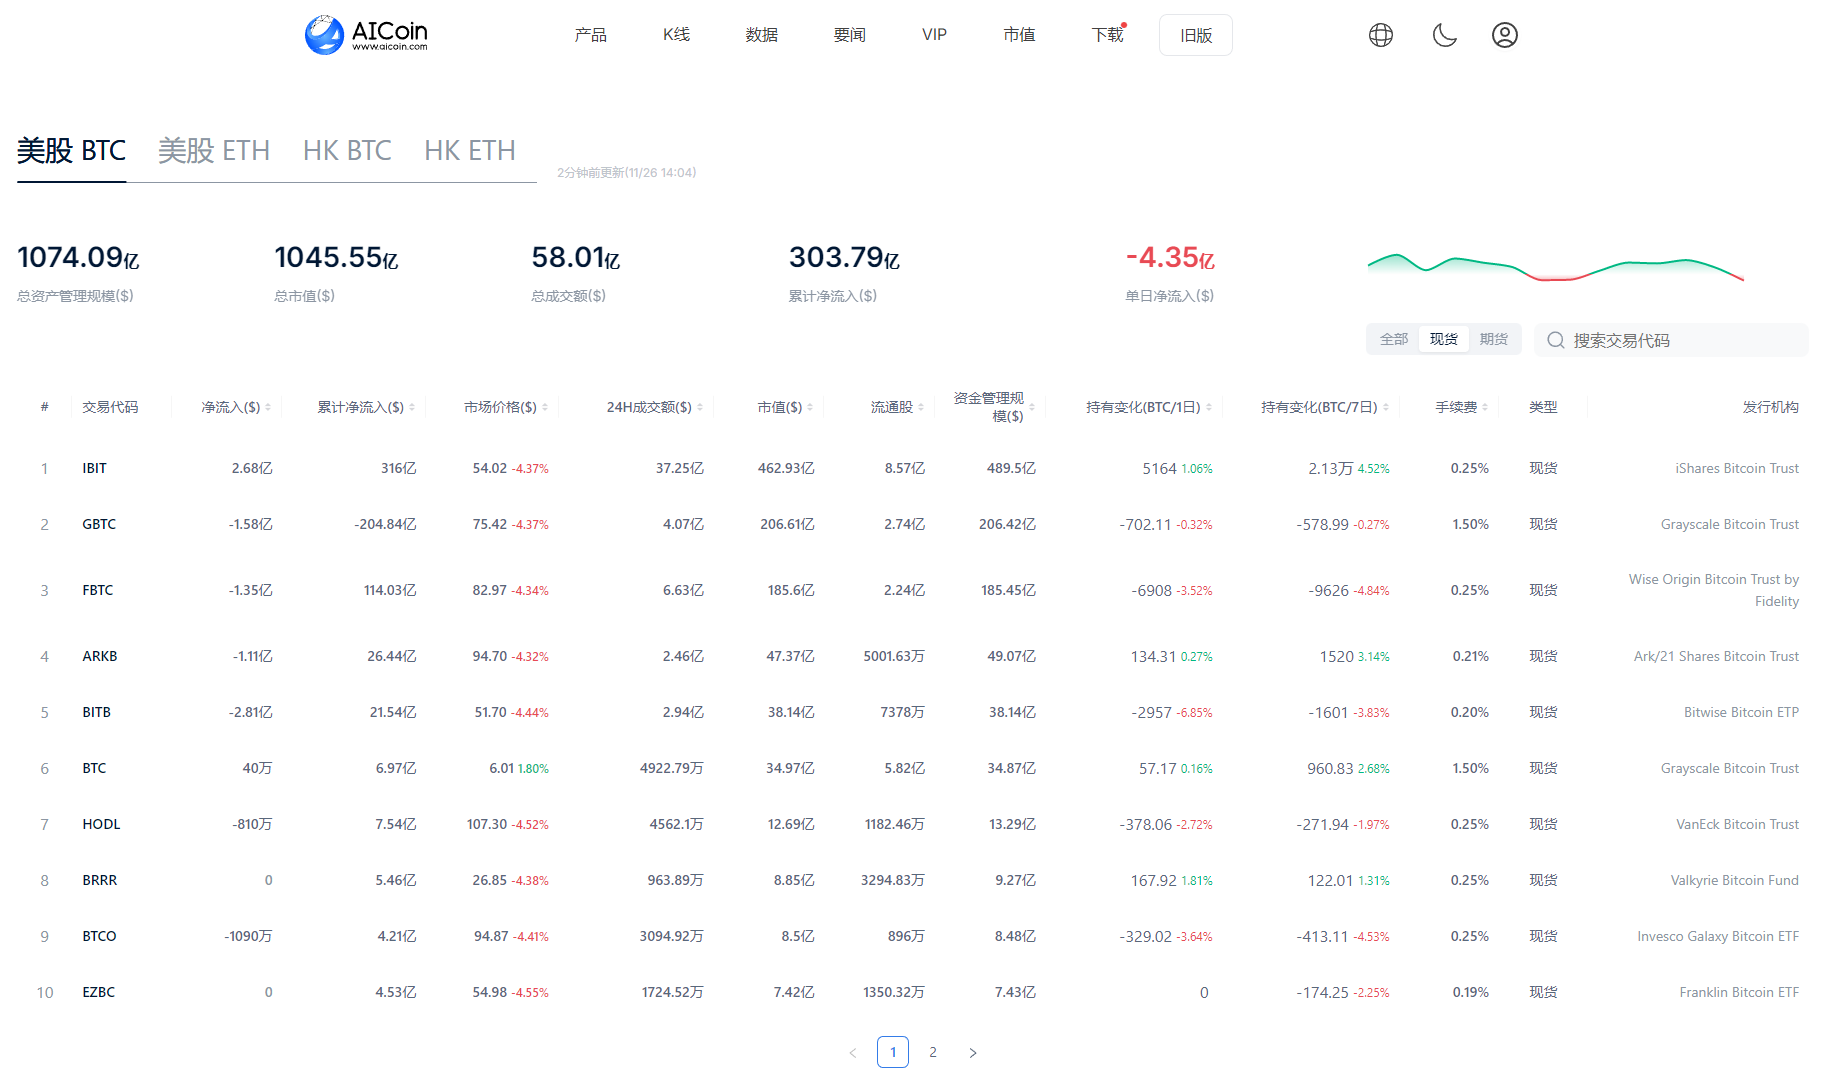Sort by 持有变化(BTC/7日) column arrows
The image size is (1824, 1085).
coord(1386,407)
